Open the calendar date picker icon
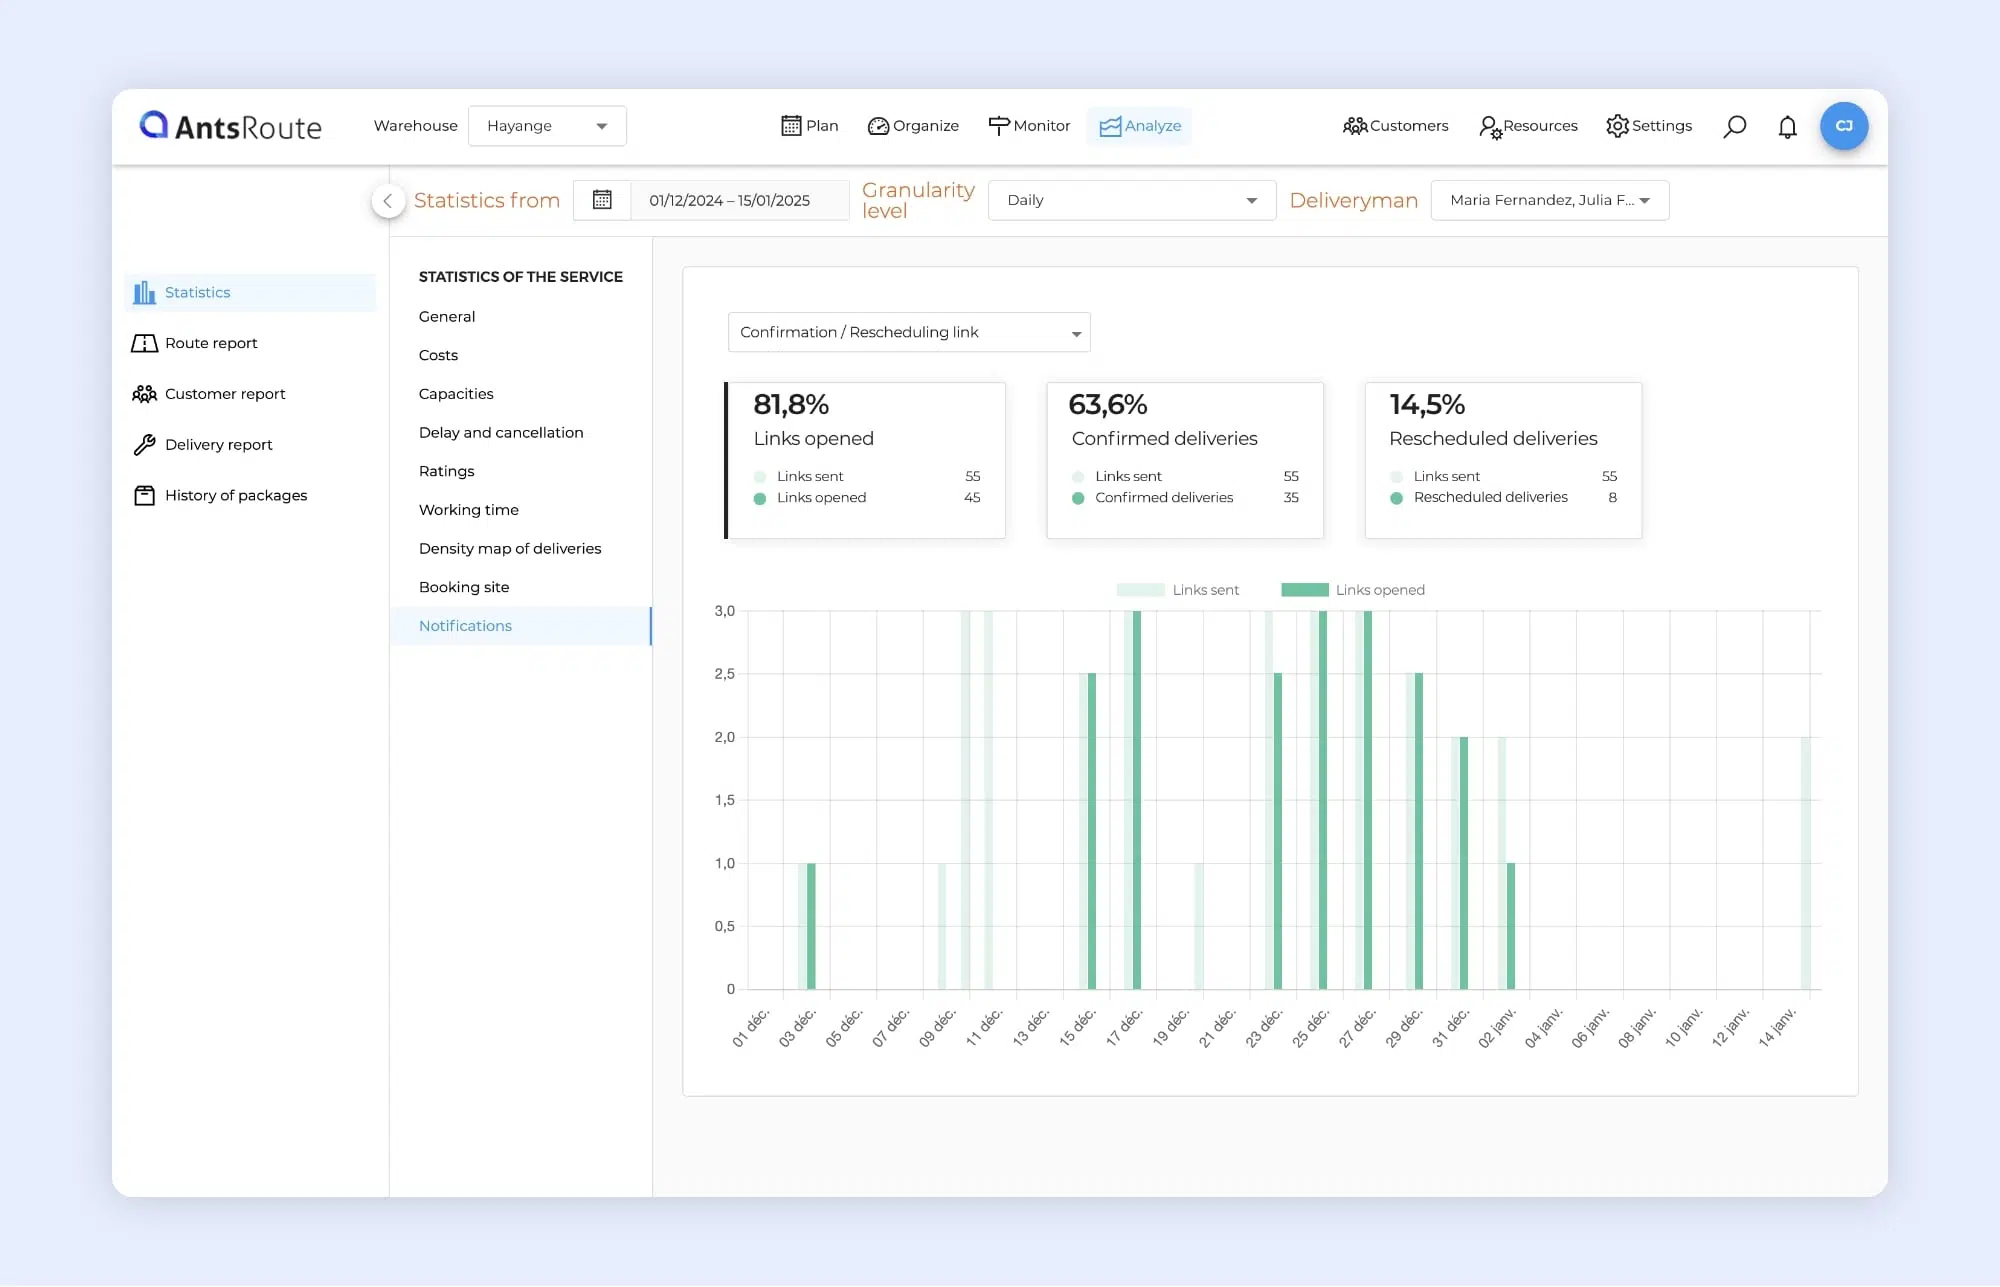The width and height of the screenshot is (2000, 1287). point(602,200)
